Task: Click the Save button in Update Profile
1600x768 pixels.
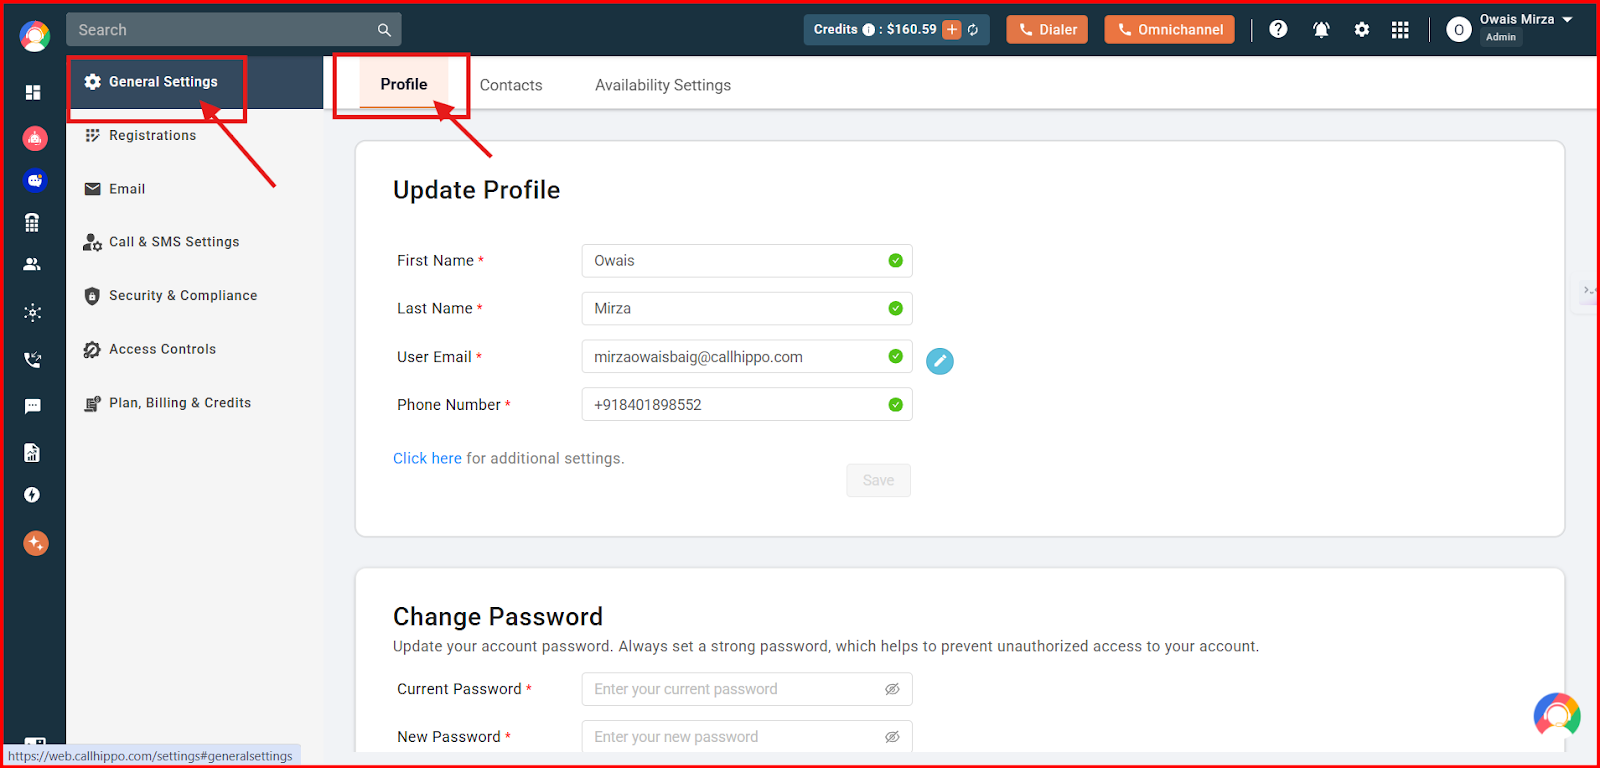Action: pos(878,480)
